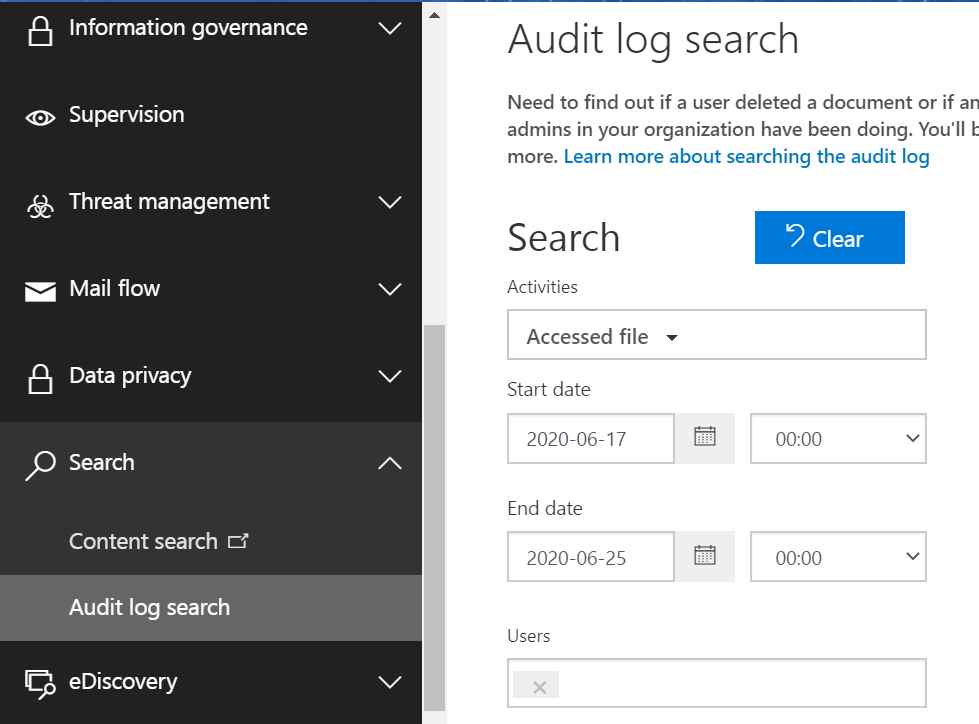Click the Data privacy lock icon
Viewport: 979px width, 724px height.
click(x=40, y=379)
